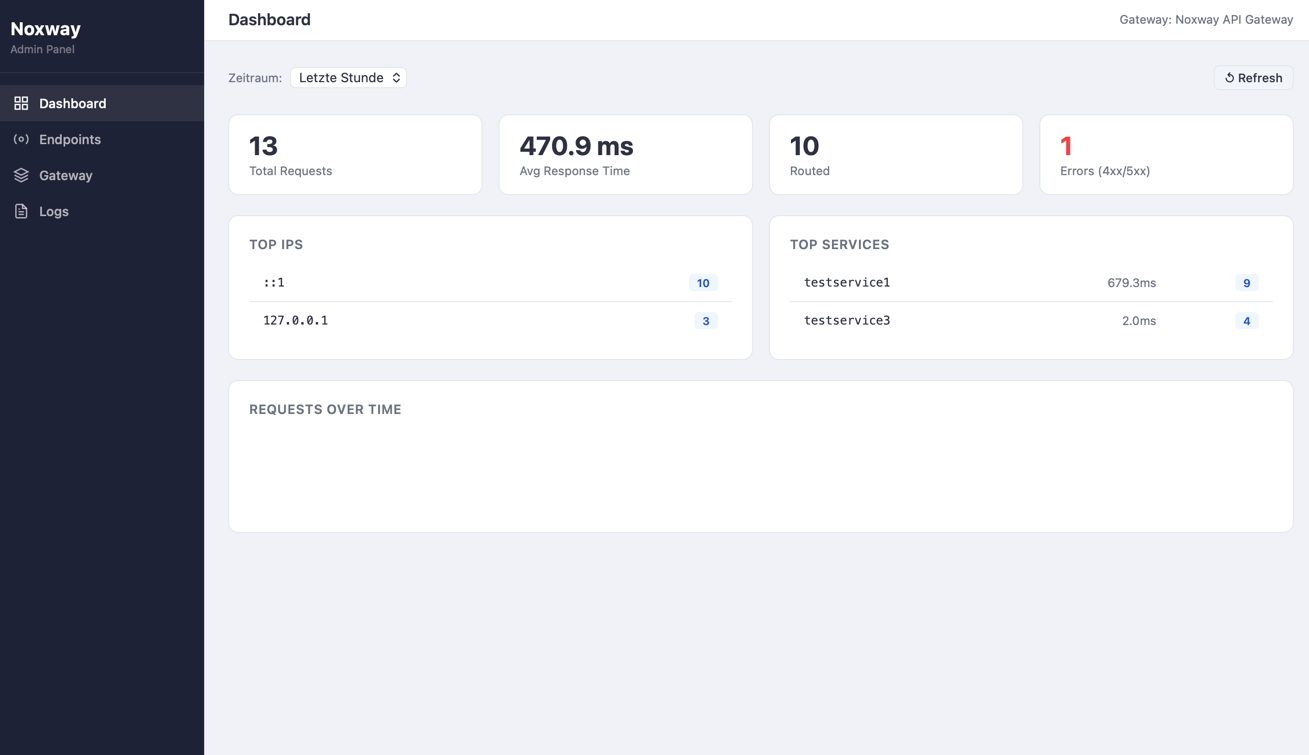Screen dimensions: 1309x755
Task: Click the Noxway brand title
Action: 45,29
